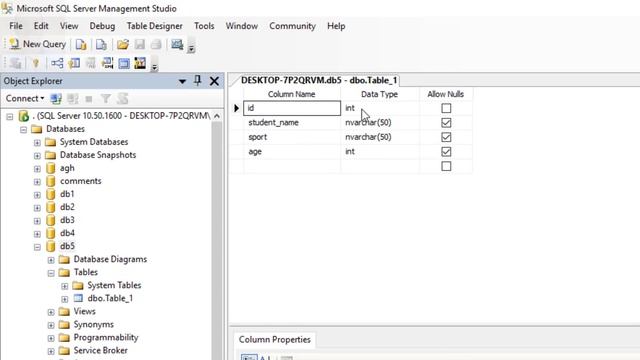Toggle Allow Nulls checkbox for id column
This screenshot has width=640, height=360.
tap(446, 108)
